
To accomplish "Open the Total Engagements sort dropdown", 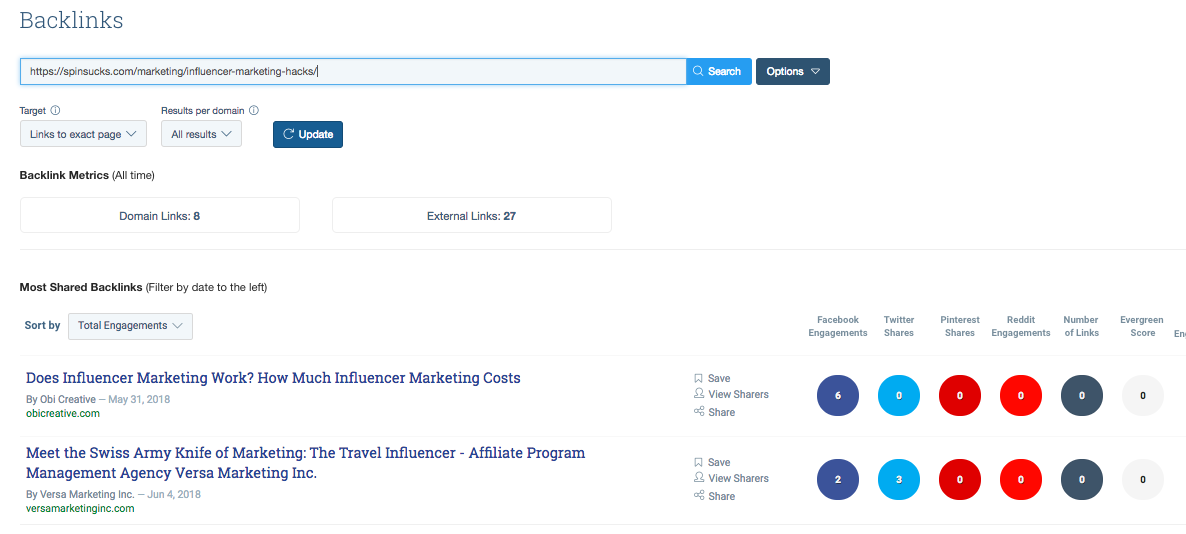I will tap(130, 326).
